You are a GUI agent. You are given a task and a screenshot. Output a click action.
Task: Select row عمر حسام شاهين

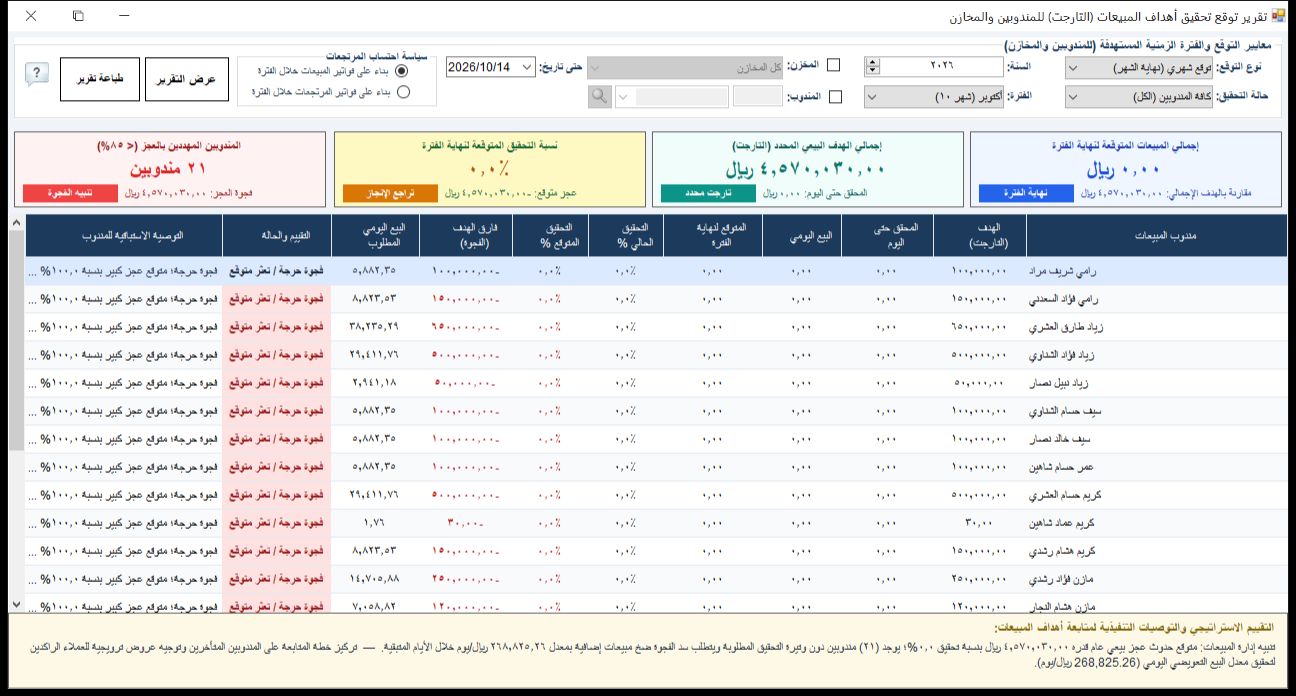click(656, 466)
